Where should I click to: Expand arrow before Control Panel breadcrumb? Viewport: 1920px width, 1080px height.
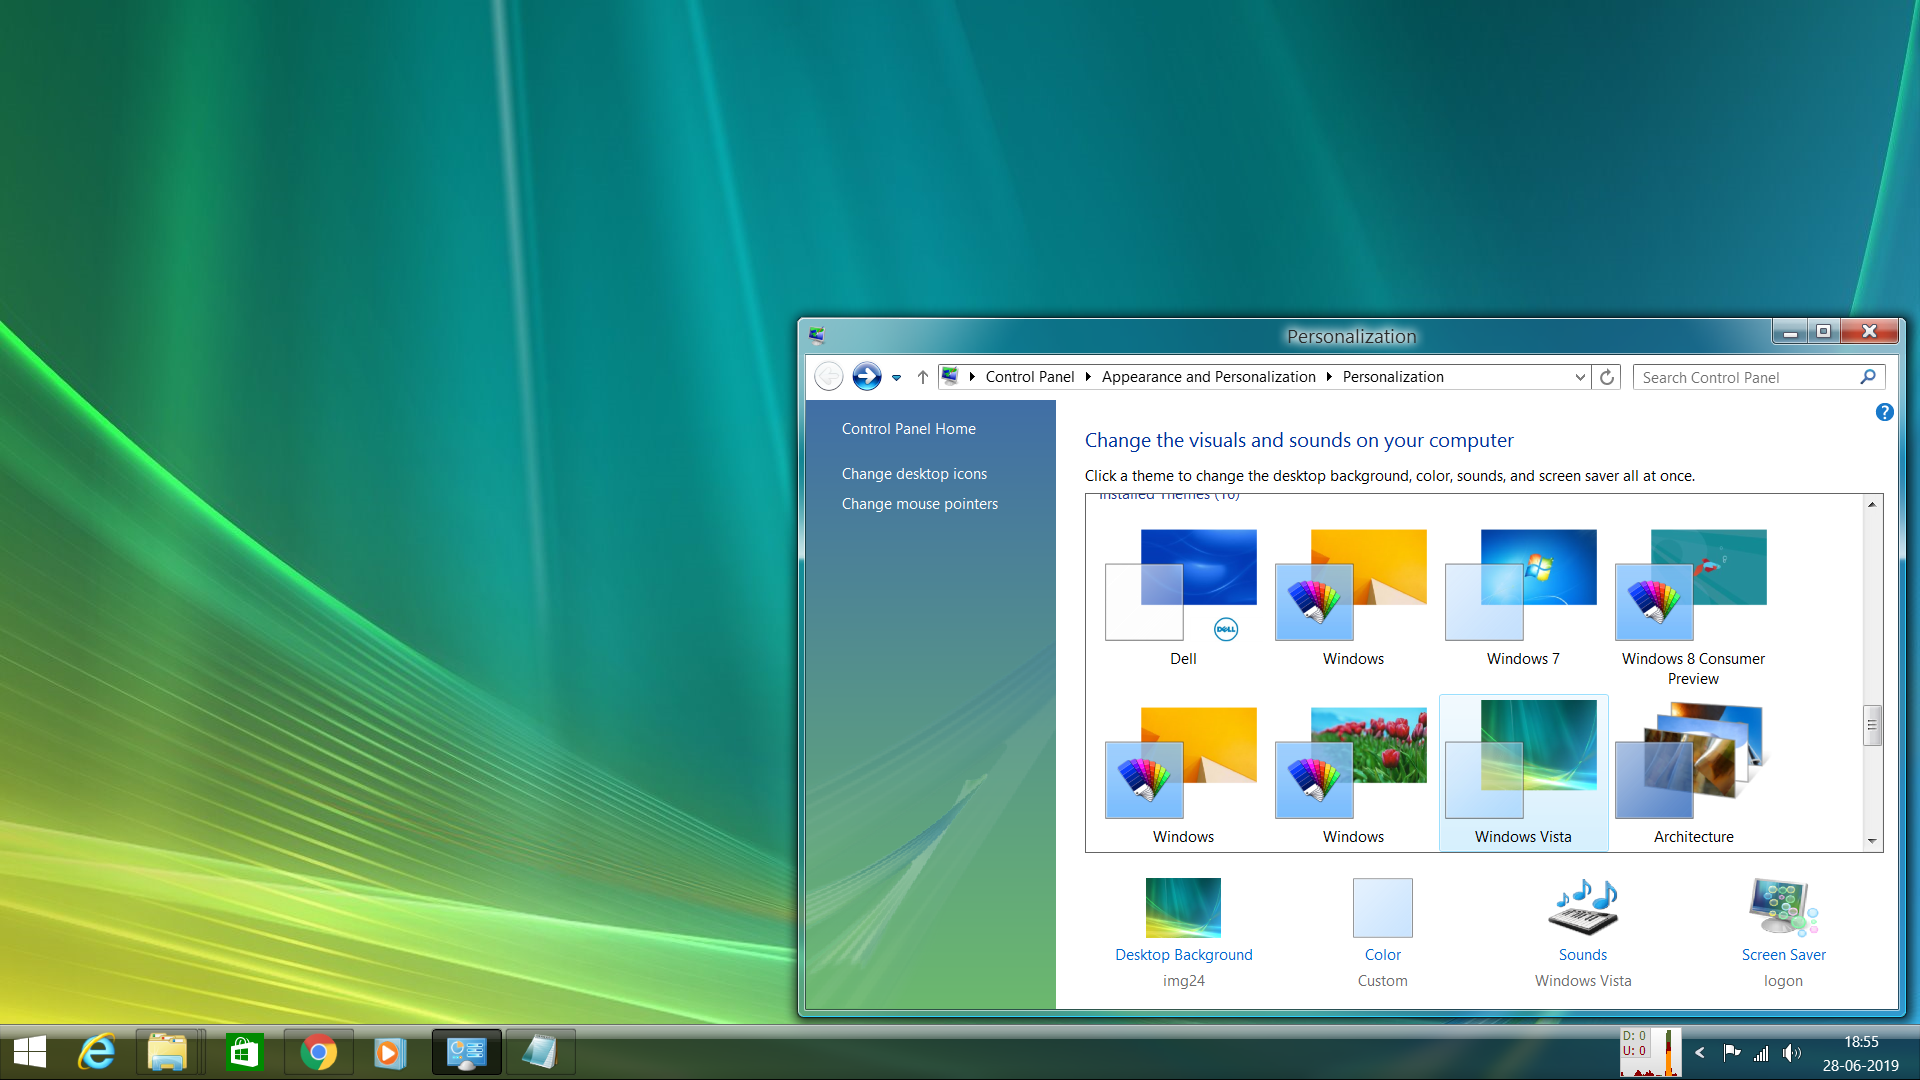click(972, 377)
